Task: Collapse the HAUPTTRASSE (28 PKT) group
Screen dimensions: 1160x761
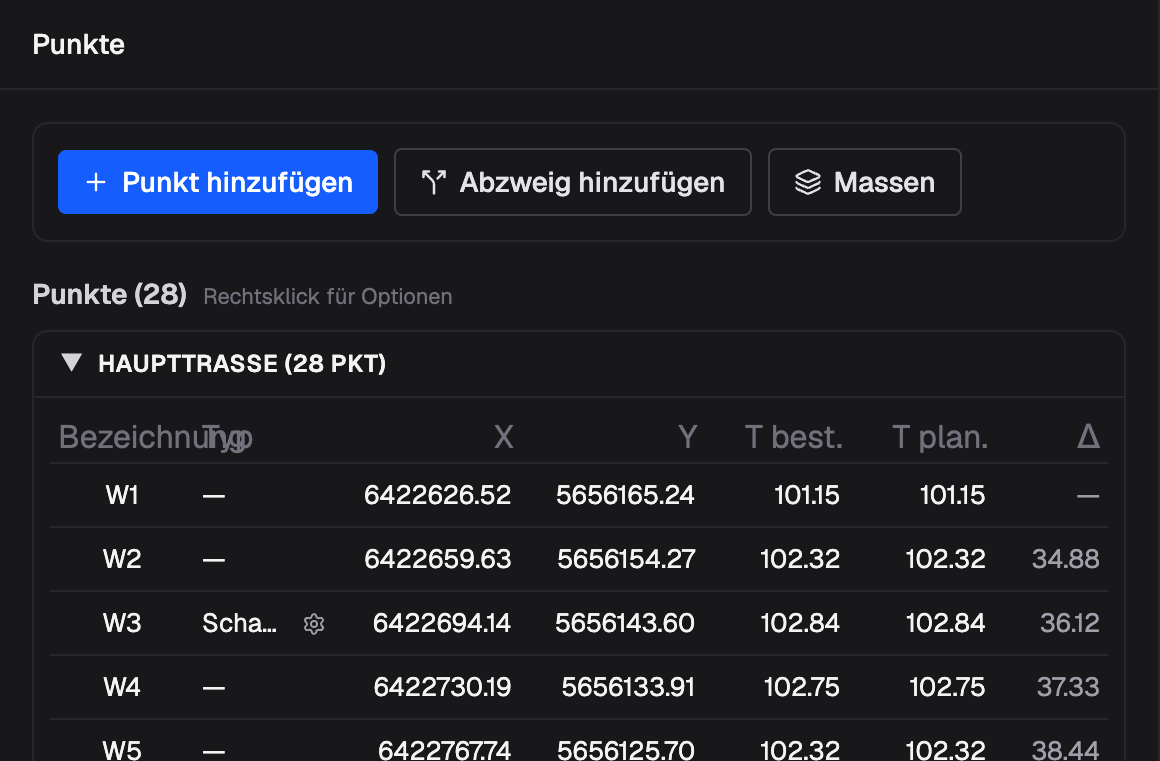Action: tap(72, 362)
